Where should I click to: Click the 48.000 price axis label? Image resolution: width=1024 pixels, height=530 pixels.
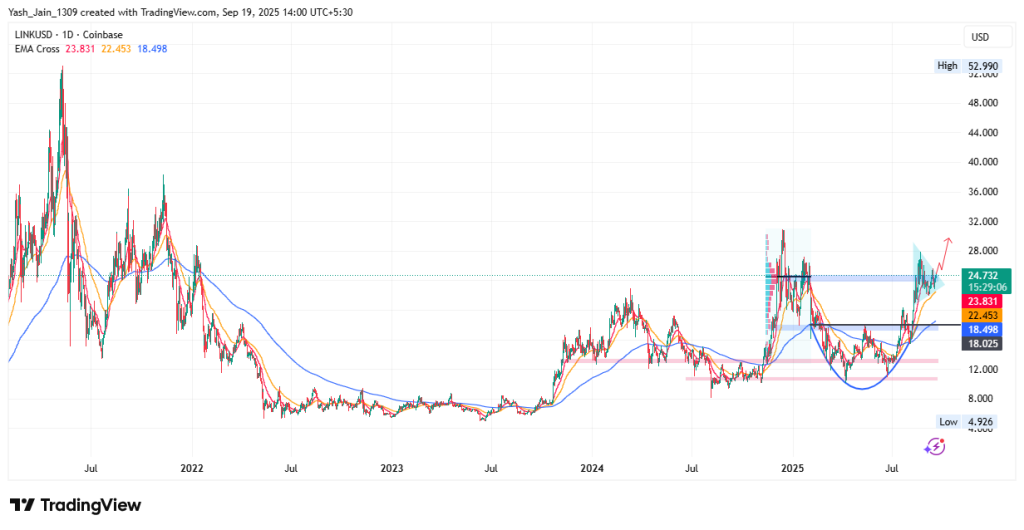tap(982, 103)
